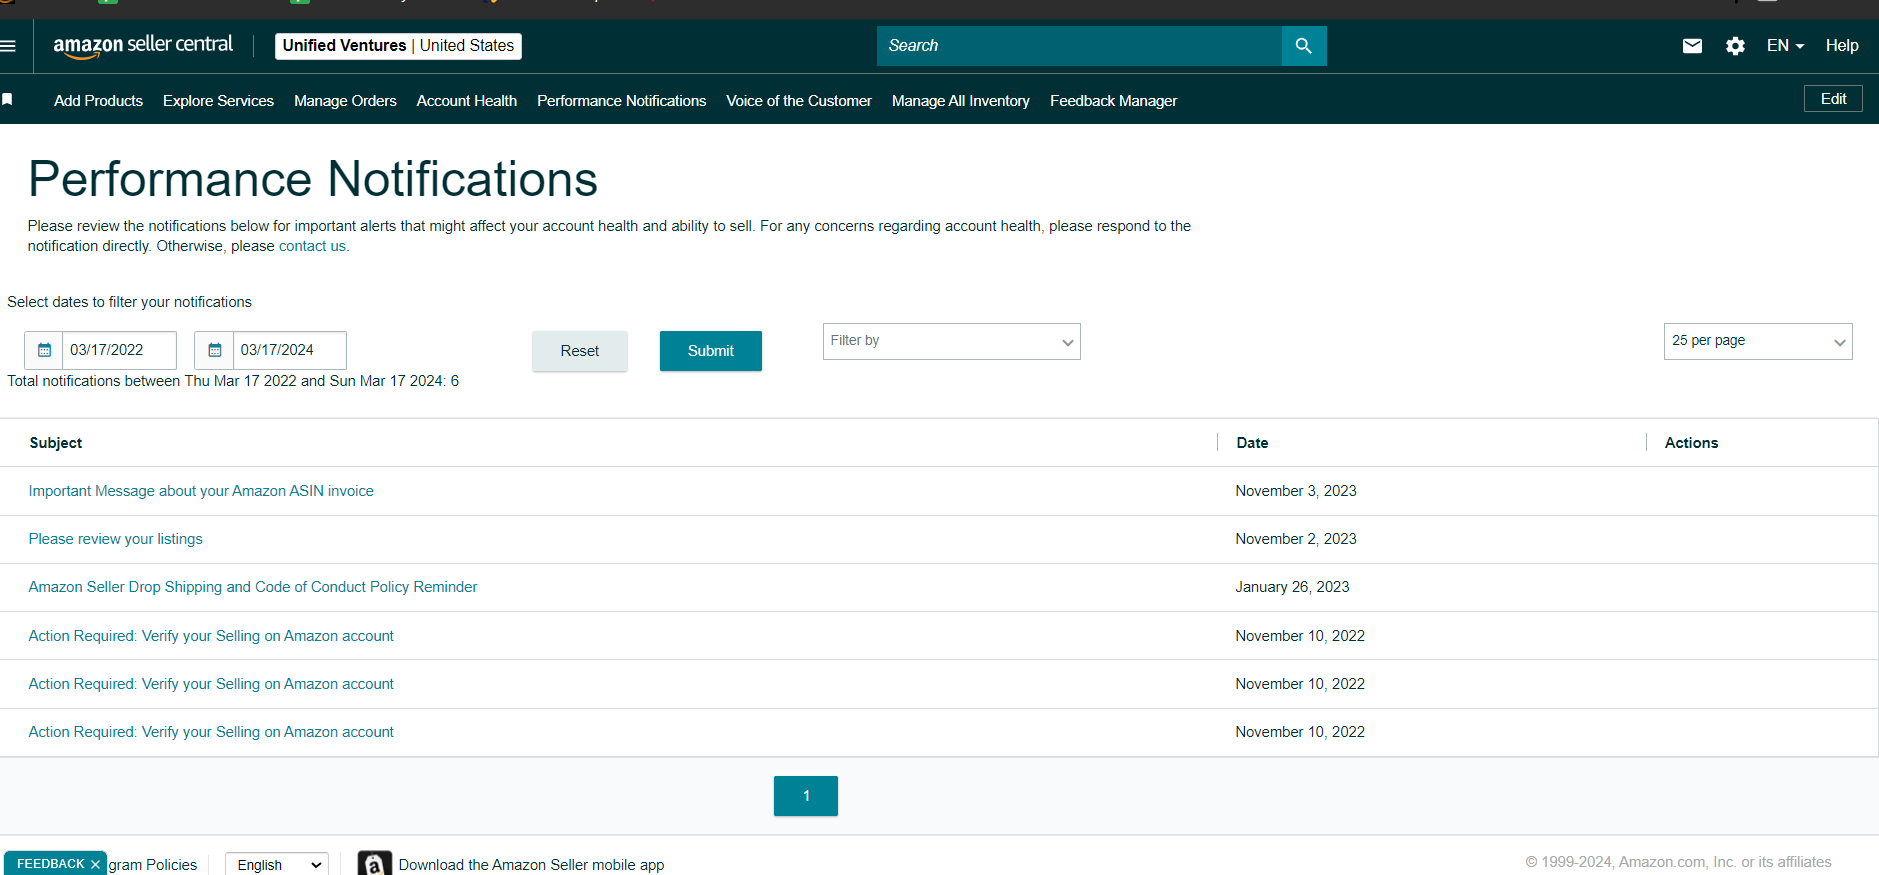Image resolution: width=1879 pixels, height=875 pixels.
Task: Click the contact us link
Action: [312, 246]
